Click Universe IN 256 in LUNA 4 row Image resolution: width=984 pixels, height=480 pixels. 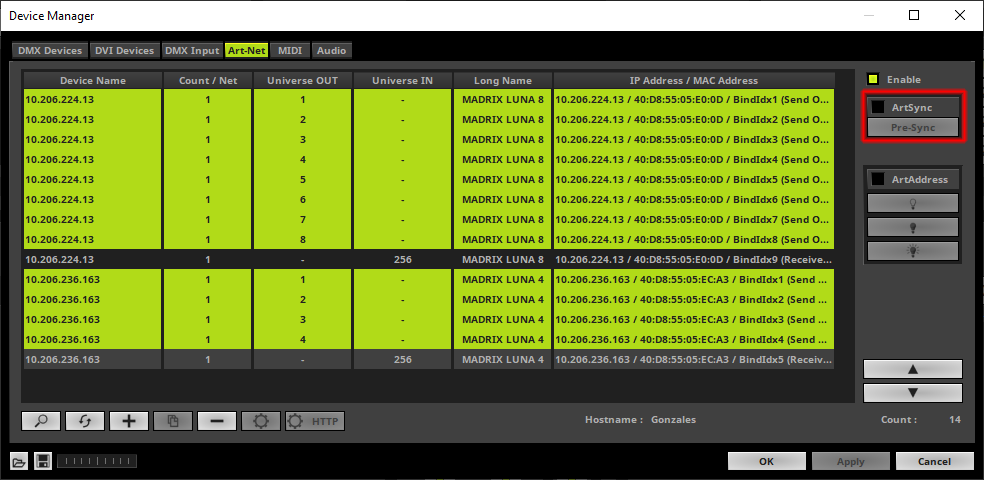coord(402,360)
